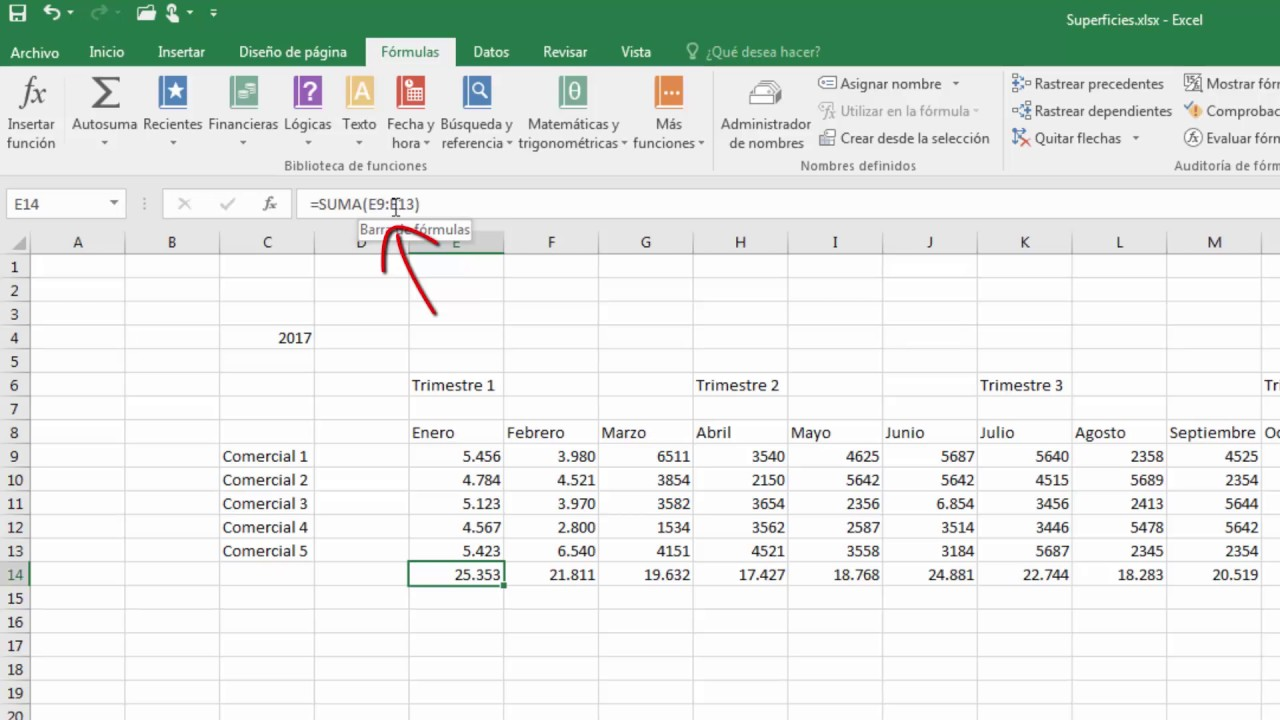Switch to the Vista tab

tap(636, 52)
